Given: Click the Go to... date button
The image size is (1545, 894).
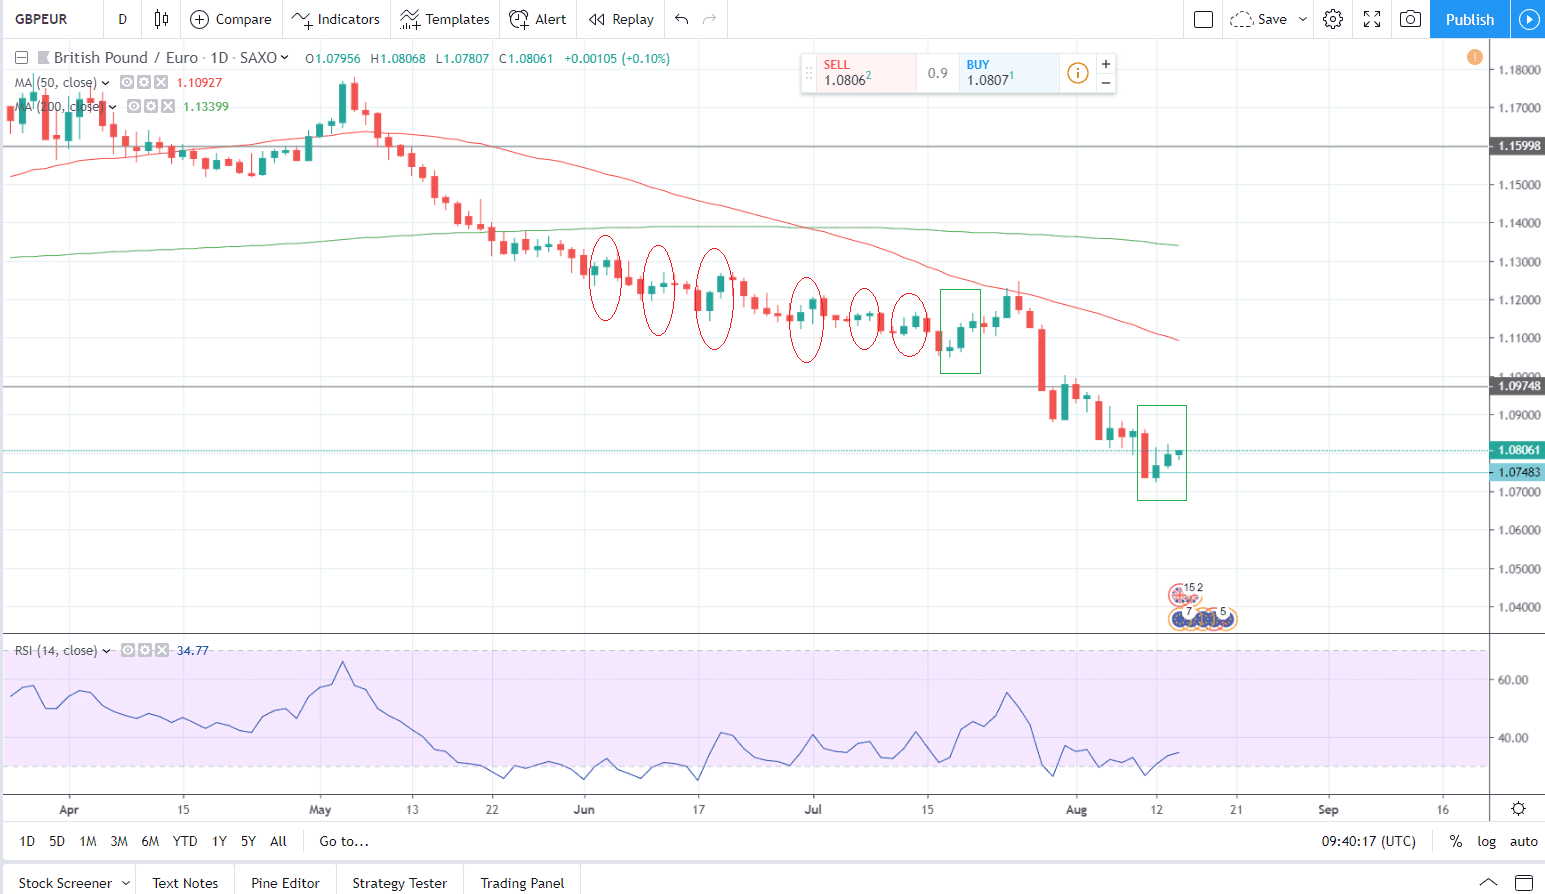Looking at the screenshot, I should [x=344, y=841].
